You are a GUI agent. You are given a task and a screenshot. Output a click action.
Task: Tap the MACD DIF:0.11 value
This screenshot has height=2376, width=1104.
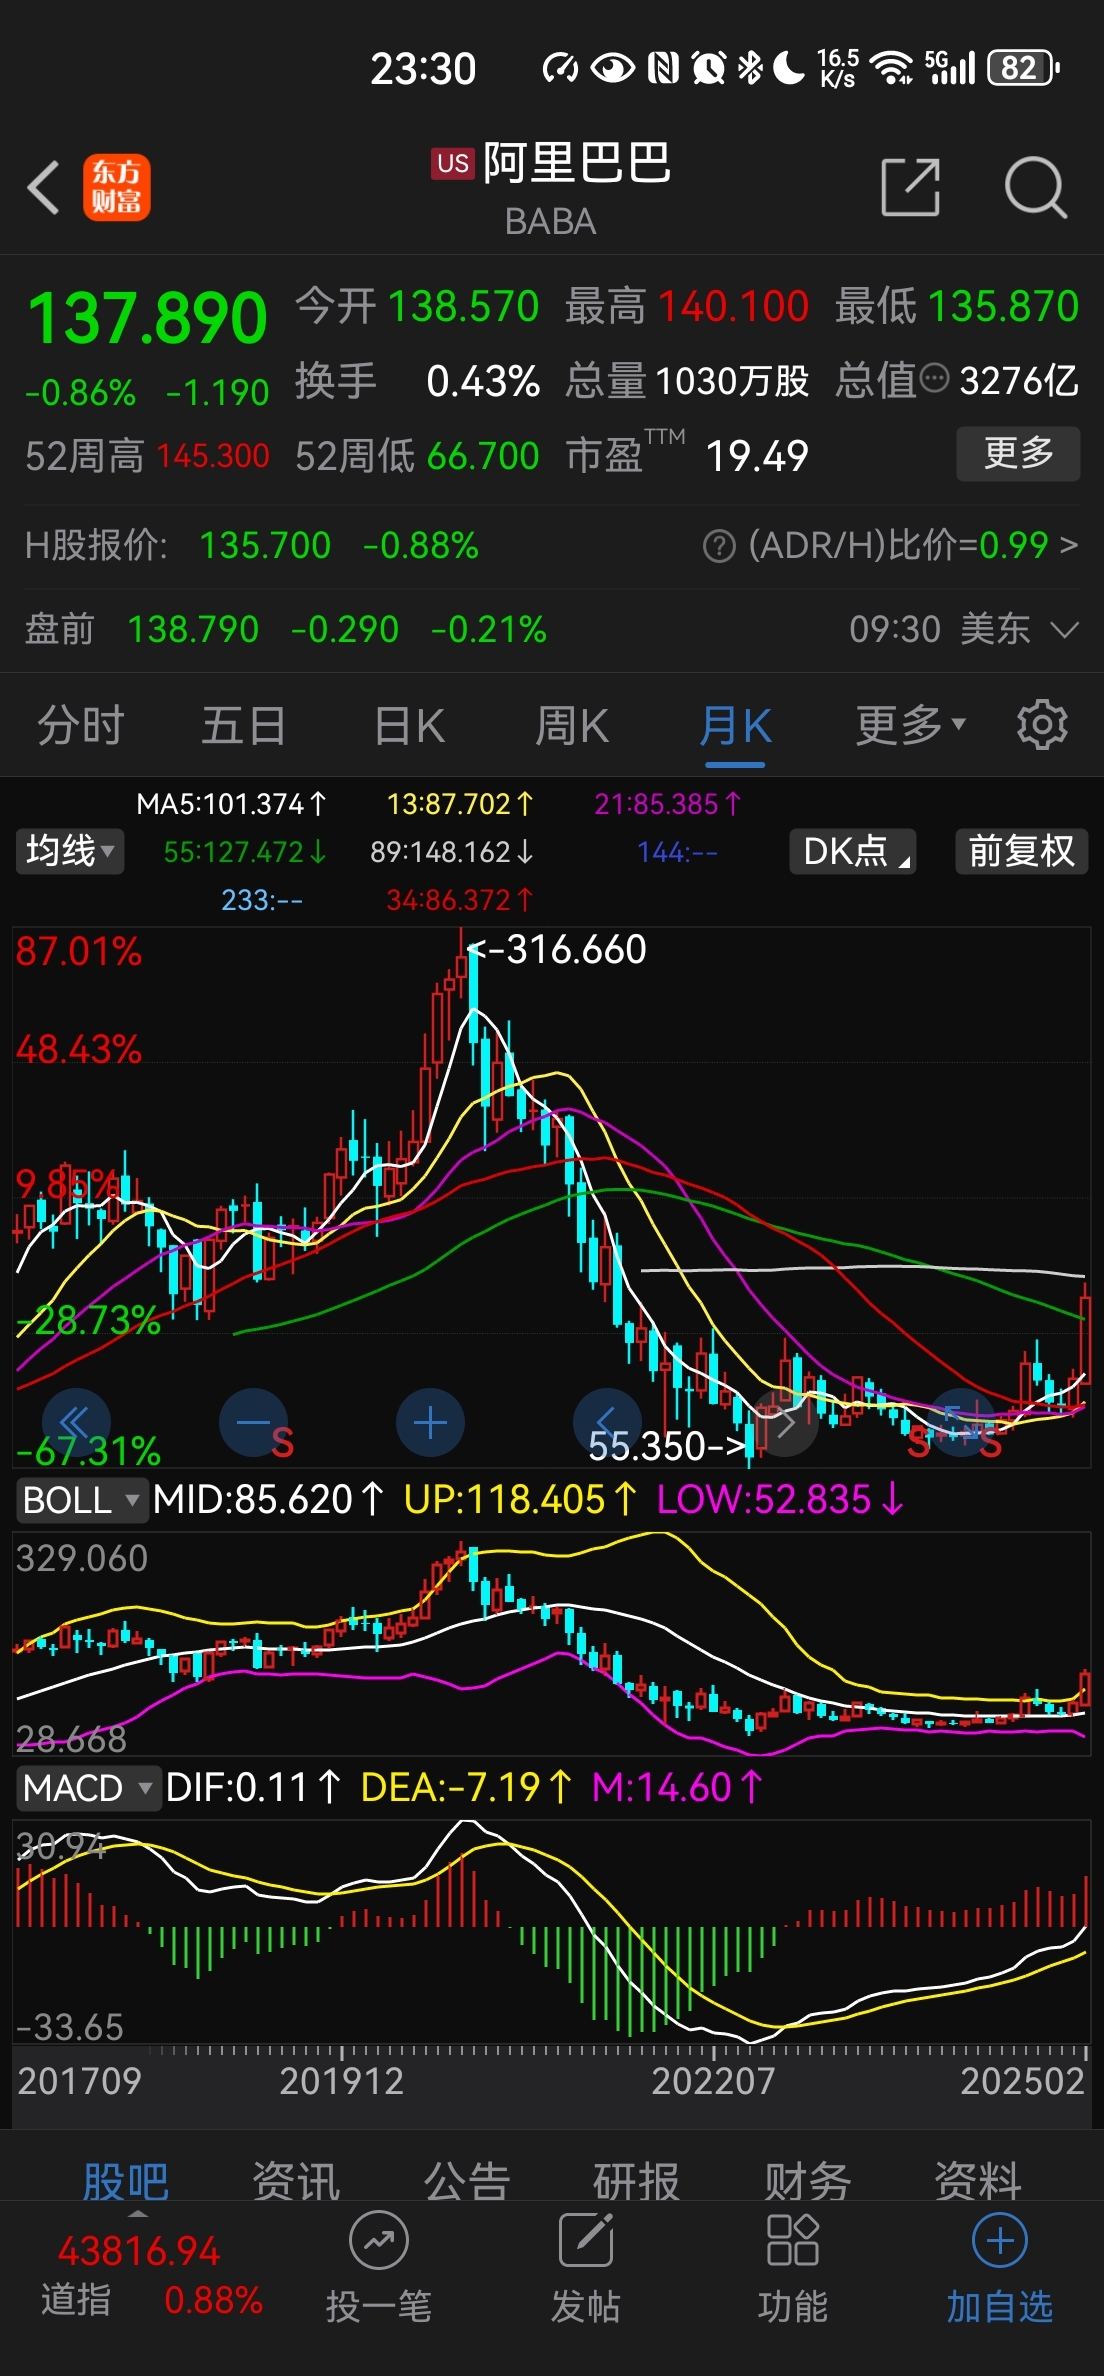253,1788
